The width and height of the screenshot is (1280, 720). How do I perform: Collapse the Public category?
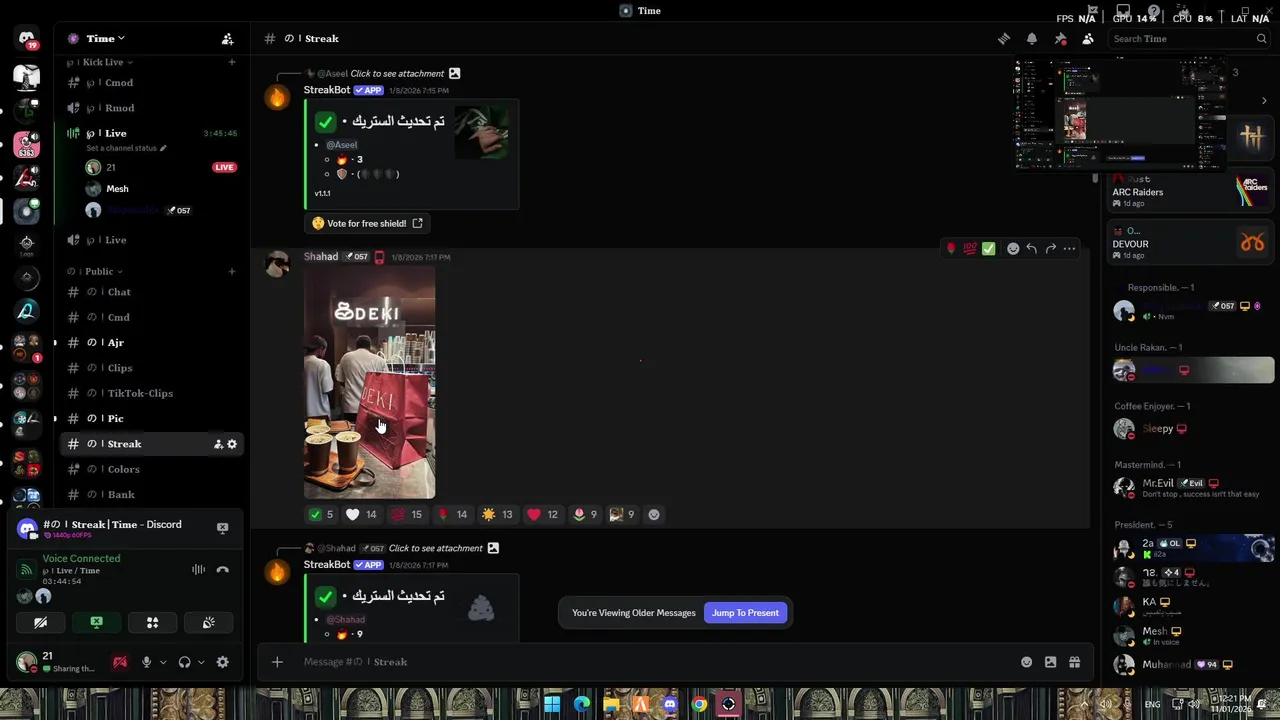pyautogui.click(x=103, y=271)
